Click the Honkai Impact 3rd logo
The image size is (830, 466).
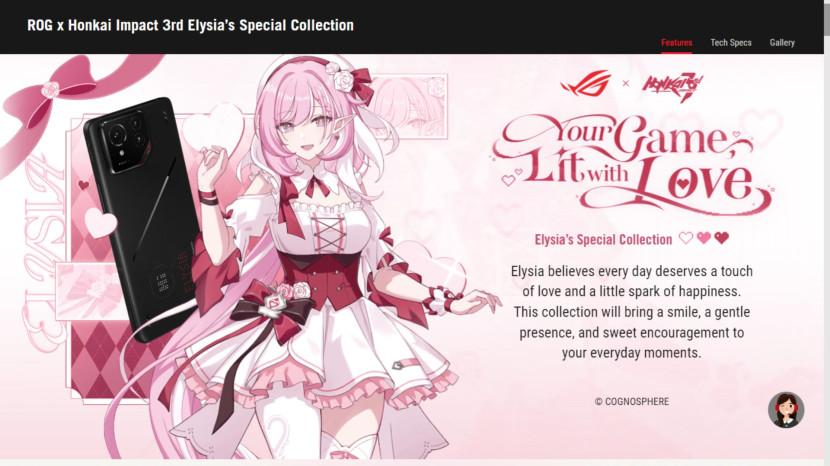coord(673,87)
